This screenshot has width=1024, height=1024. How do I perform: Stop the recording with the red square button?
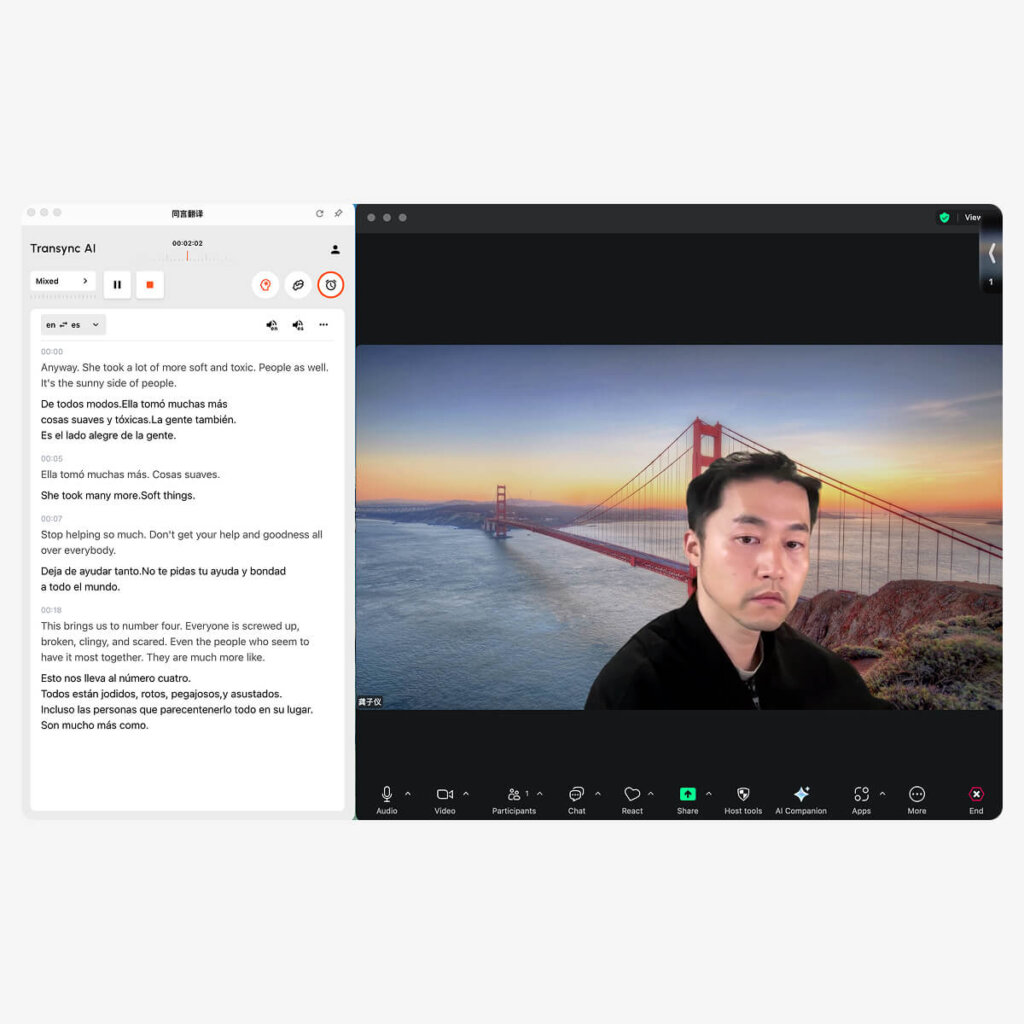point(149,285)
